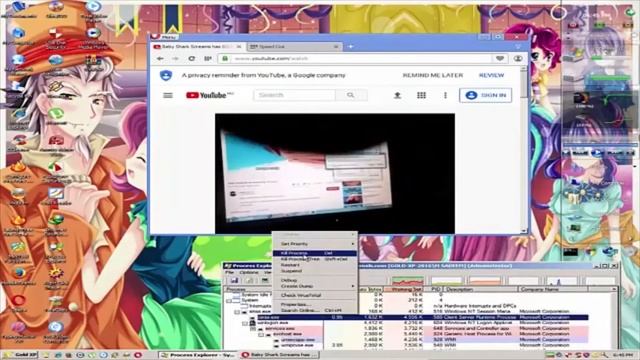Click the privacy shield icon in reminder banner
This screenshot has height=360, width=640.
click(x=166, y=76)
